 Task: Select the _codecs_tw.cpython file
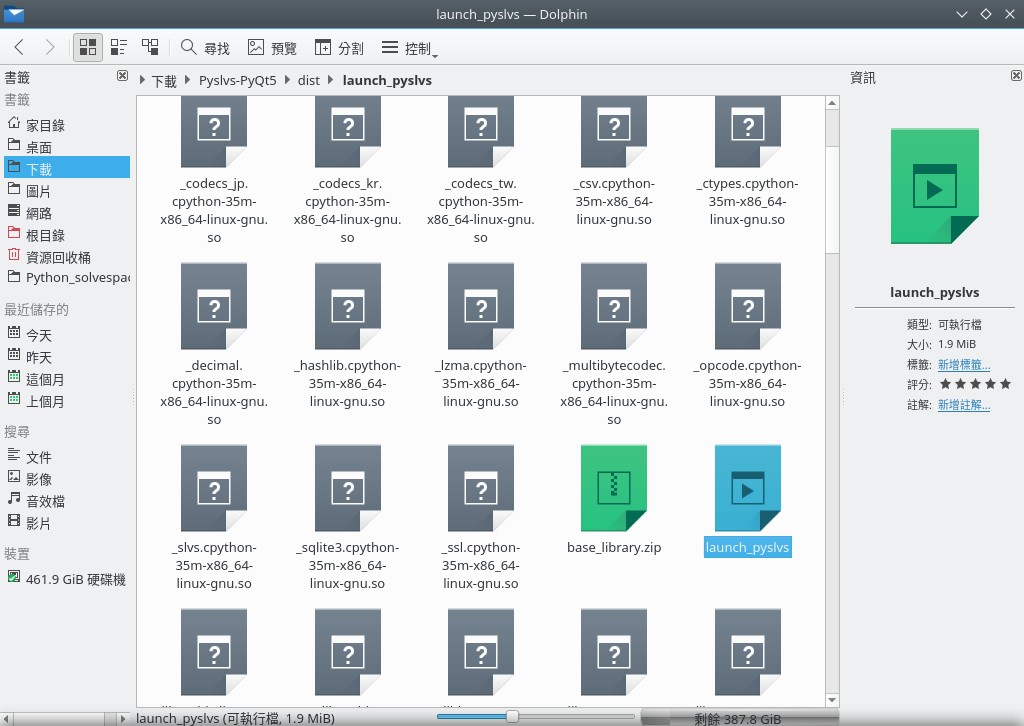click(481, 171)
